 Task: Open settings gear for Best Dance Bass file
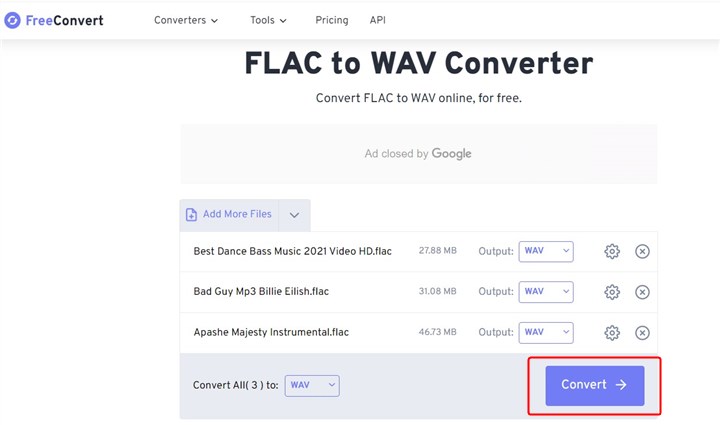tap(612, 251)
